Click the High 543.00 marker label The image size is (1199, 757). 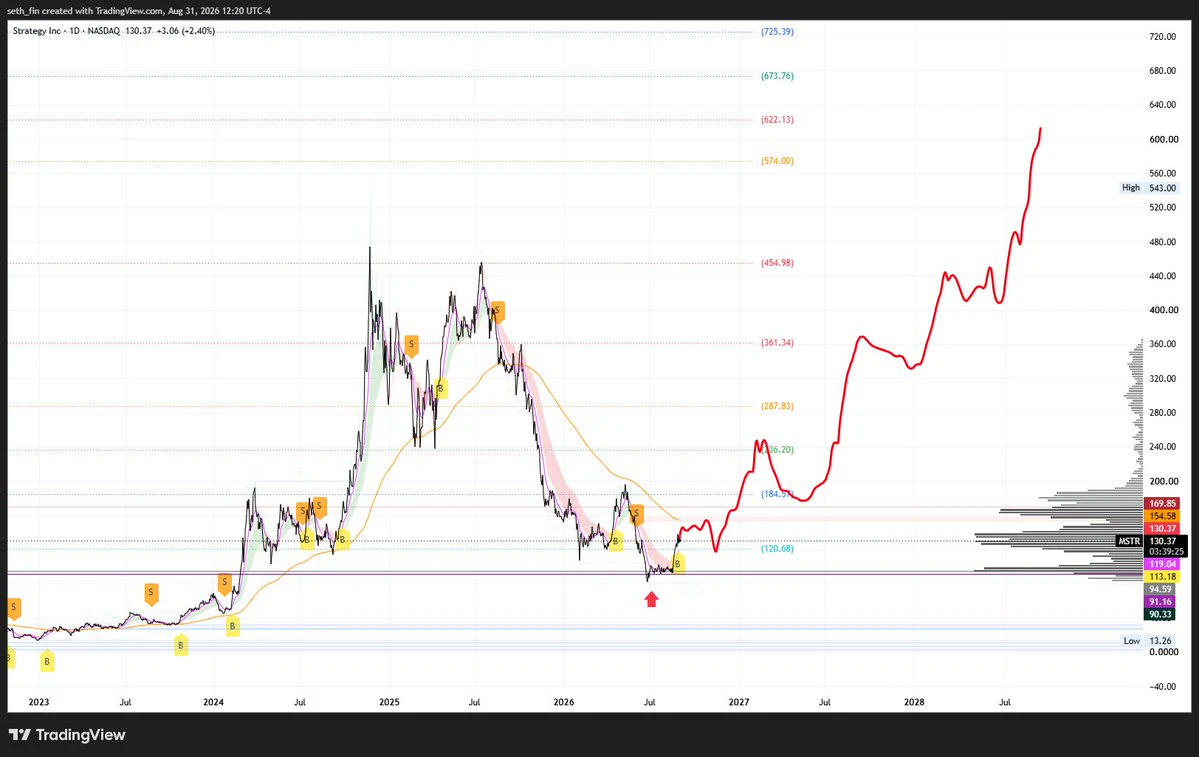1149,188
